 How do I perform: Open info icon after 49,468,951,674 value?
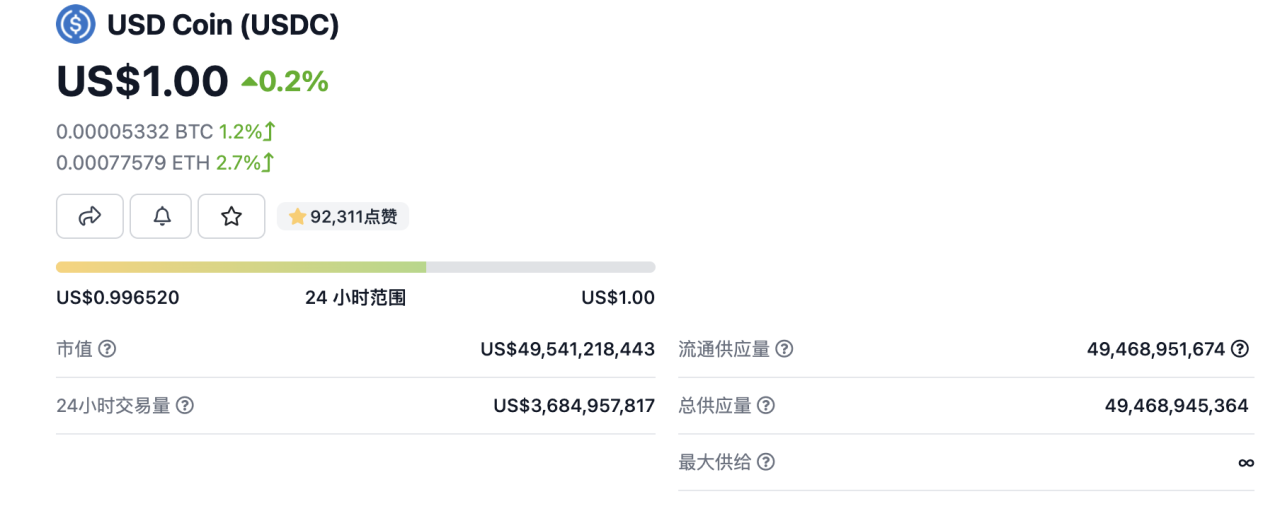[1240, 349]
